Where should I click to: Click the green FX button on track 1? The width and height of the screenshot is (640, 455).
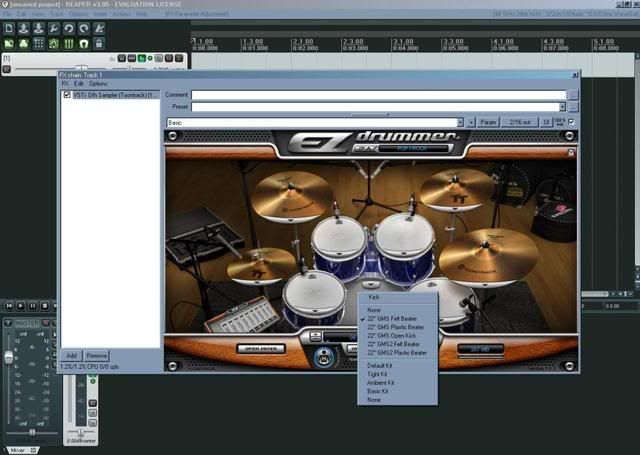tap(142, 58)
